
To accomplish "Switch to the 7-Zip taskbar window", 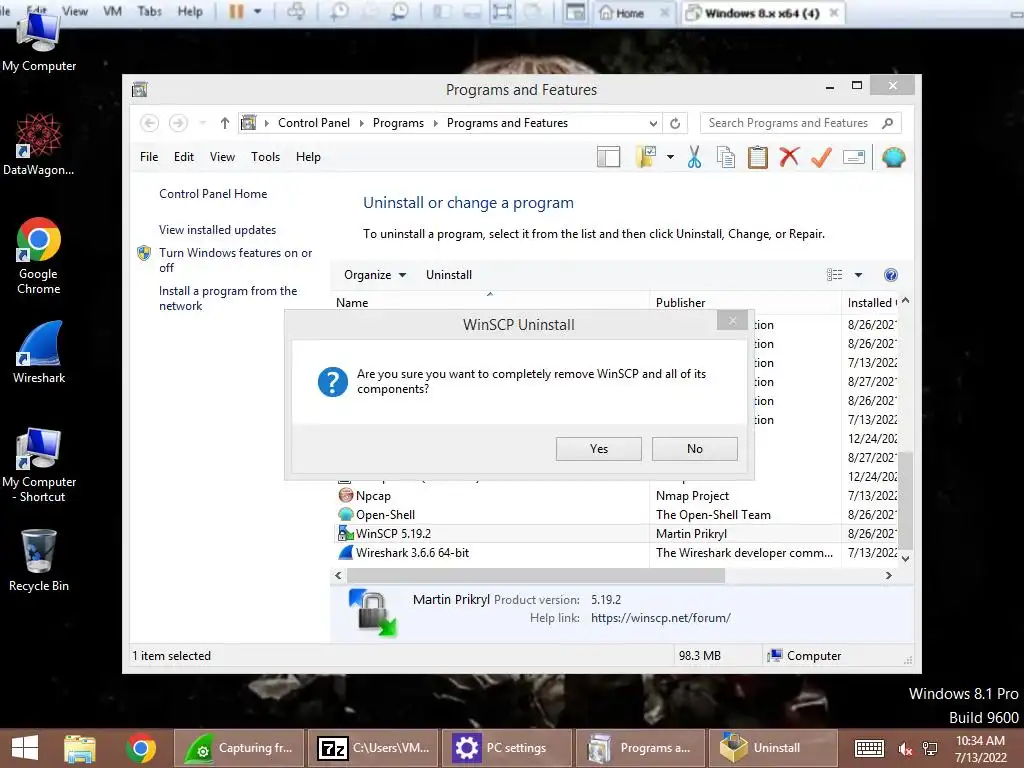I will coord(373,748).
